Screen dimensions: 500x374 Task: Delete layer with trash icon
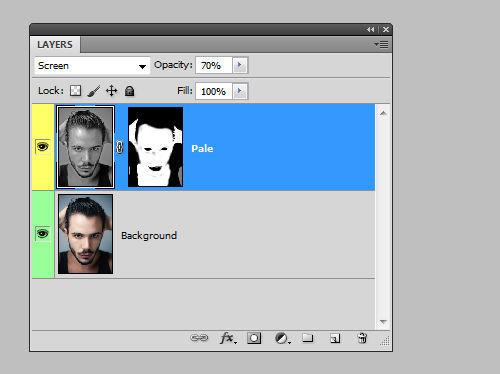pos(362,338)
